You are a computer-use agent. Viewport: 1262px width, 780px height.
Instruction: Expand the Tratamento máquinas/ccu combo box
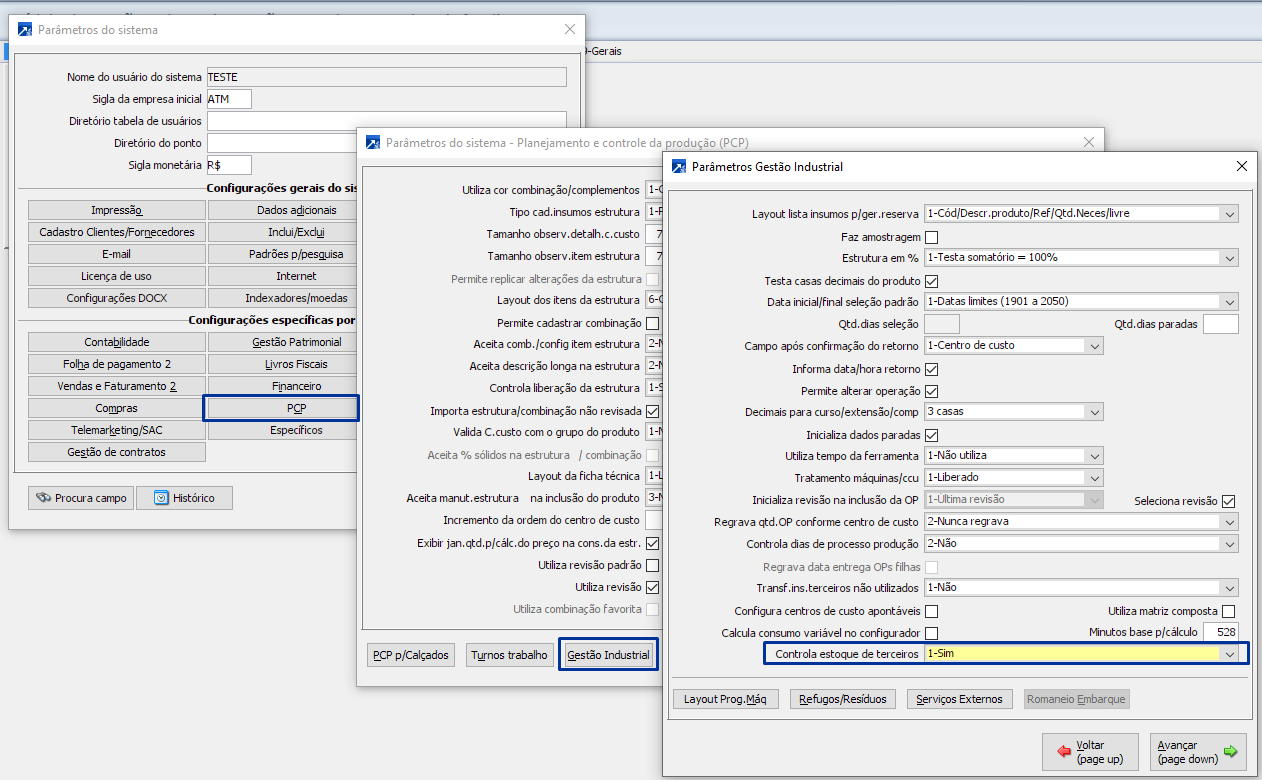click(1095, 478)
